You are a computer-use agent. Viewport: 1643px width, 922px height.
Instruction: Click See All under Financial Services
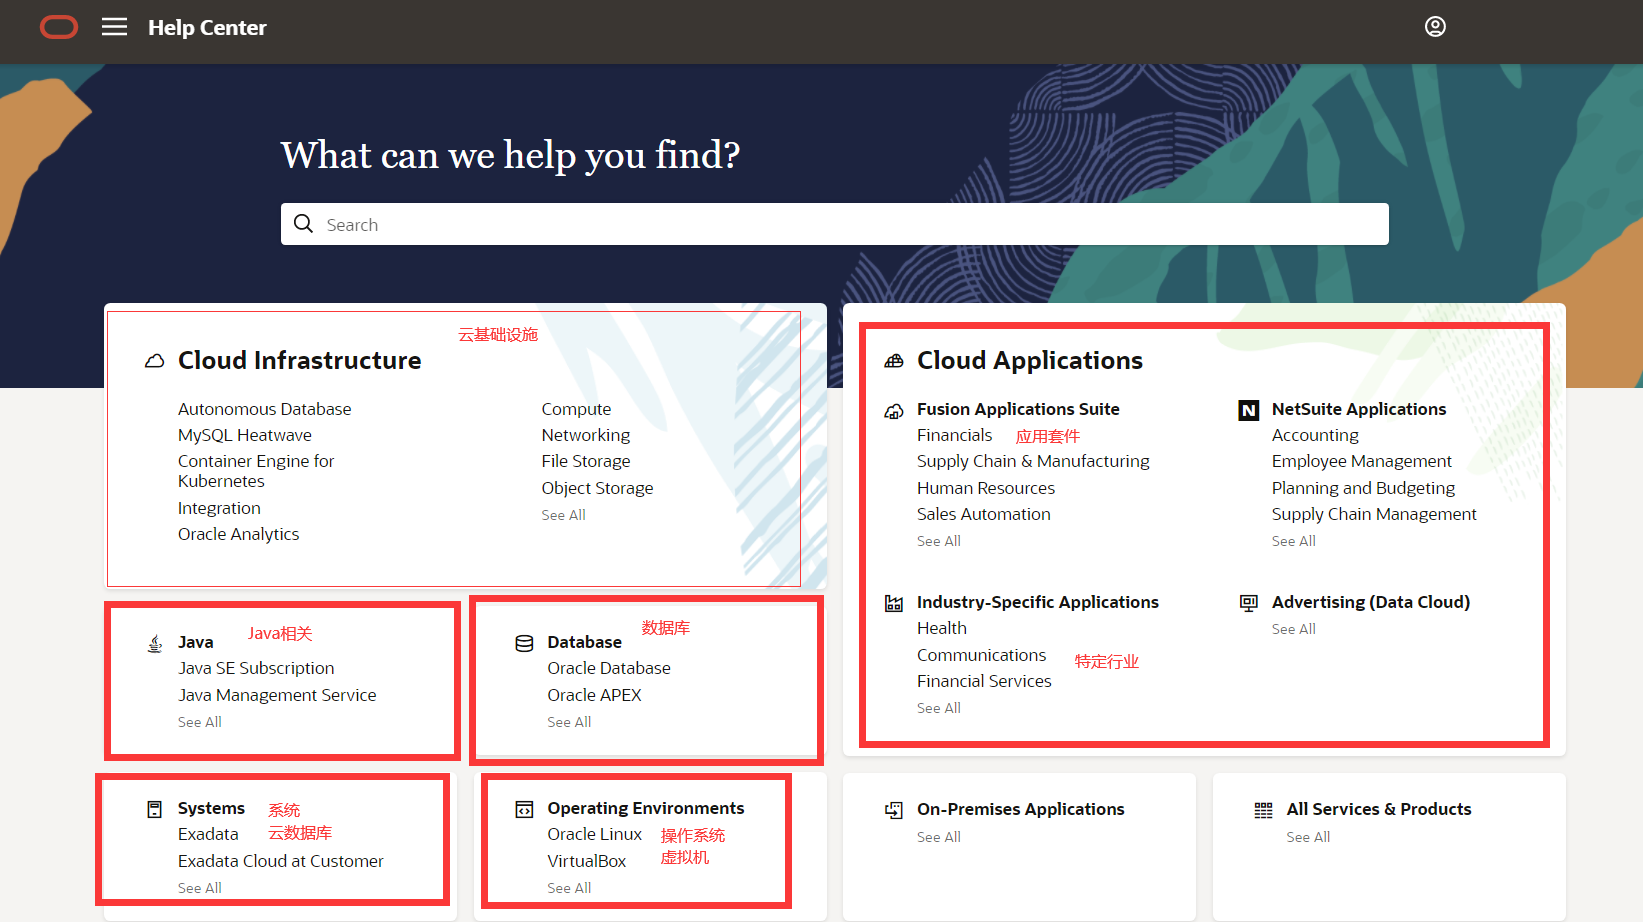click(x=939, y=708)
